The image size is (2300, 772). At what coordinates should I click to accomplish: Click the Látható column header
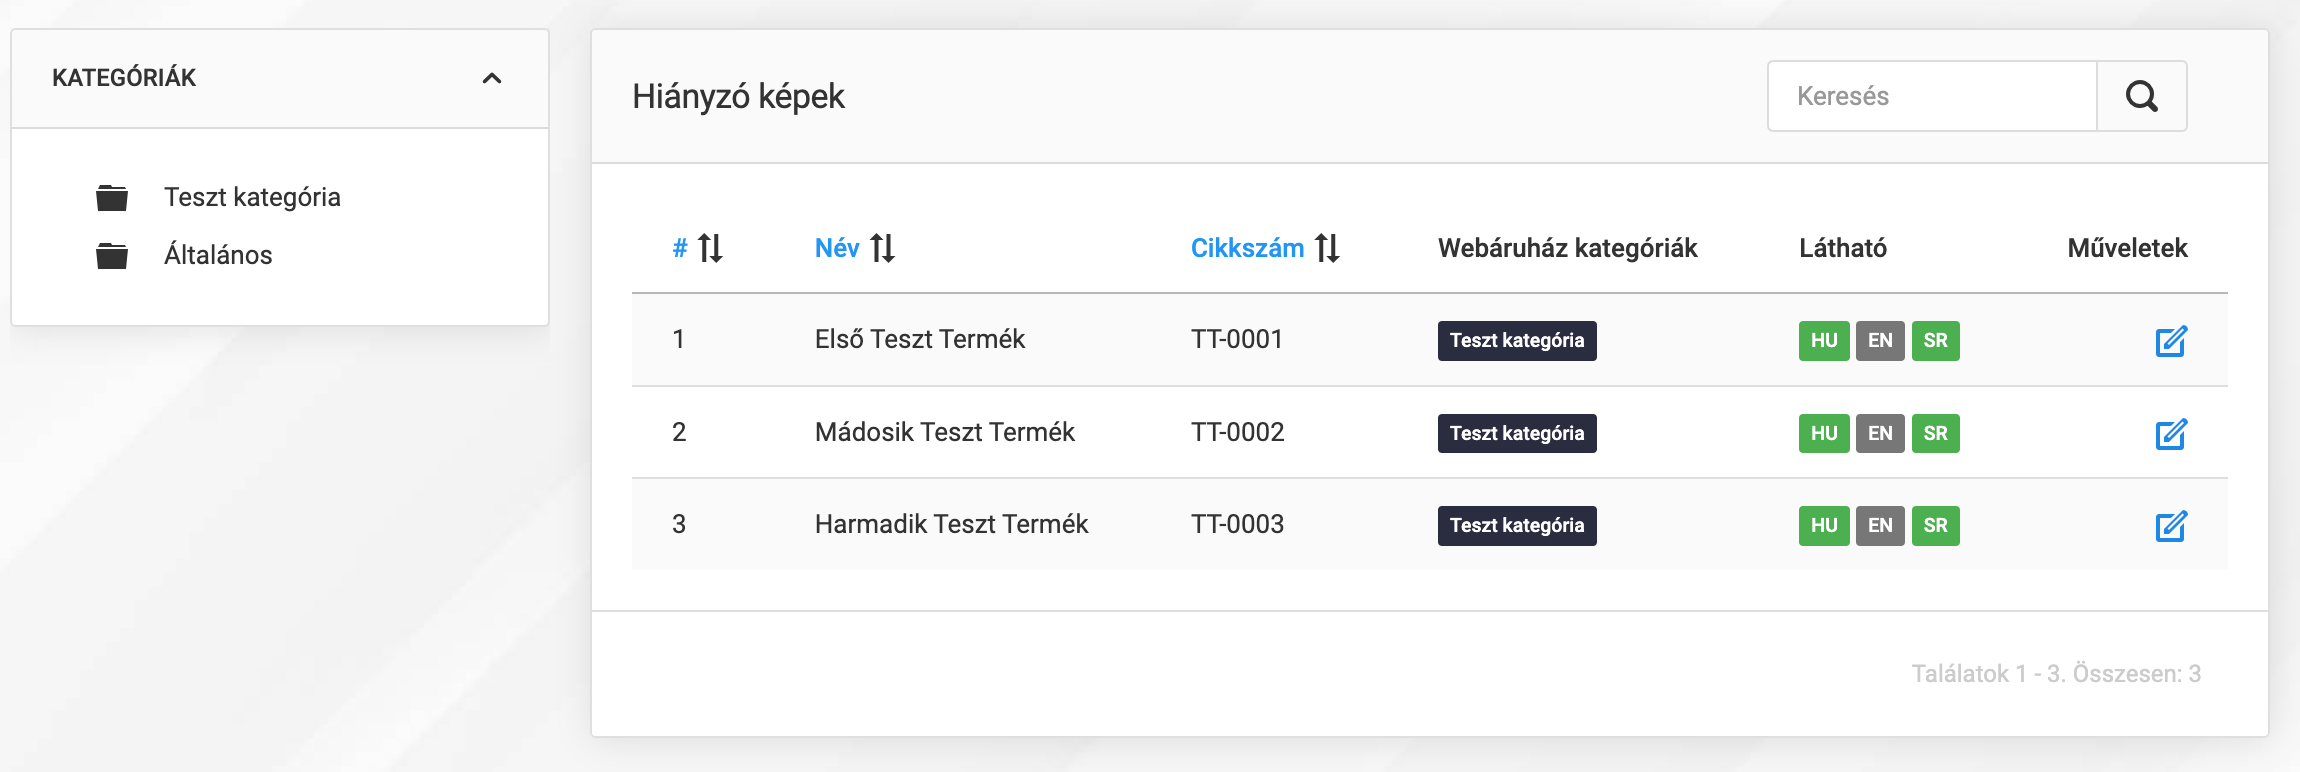pos(1843,248)
